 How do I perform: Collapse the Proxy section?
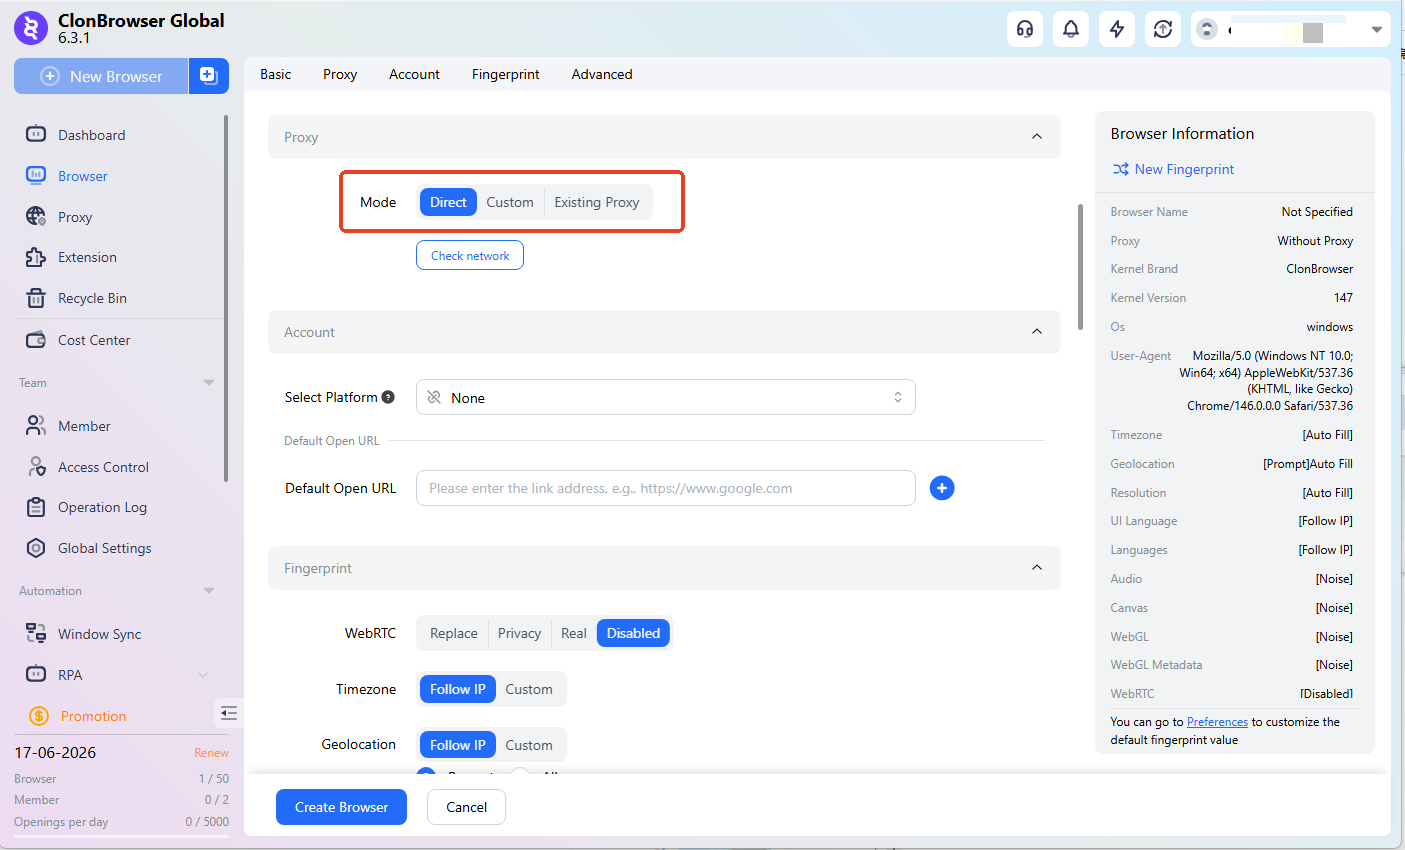[1037, 137]
